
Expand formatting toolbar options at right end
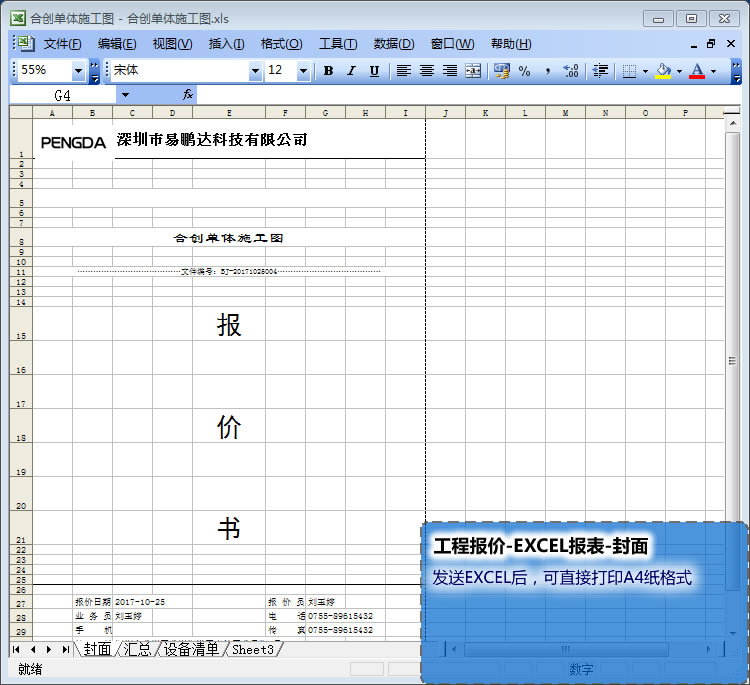pyautogui.click(x=736, y=71)
